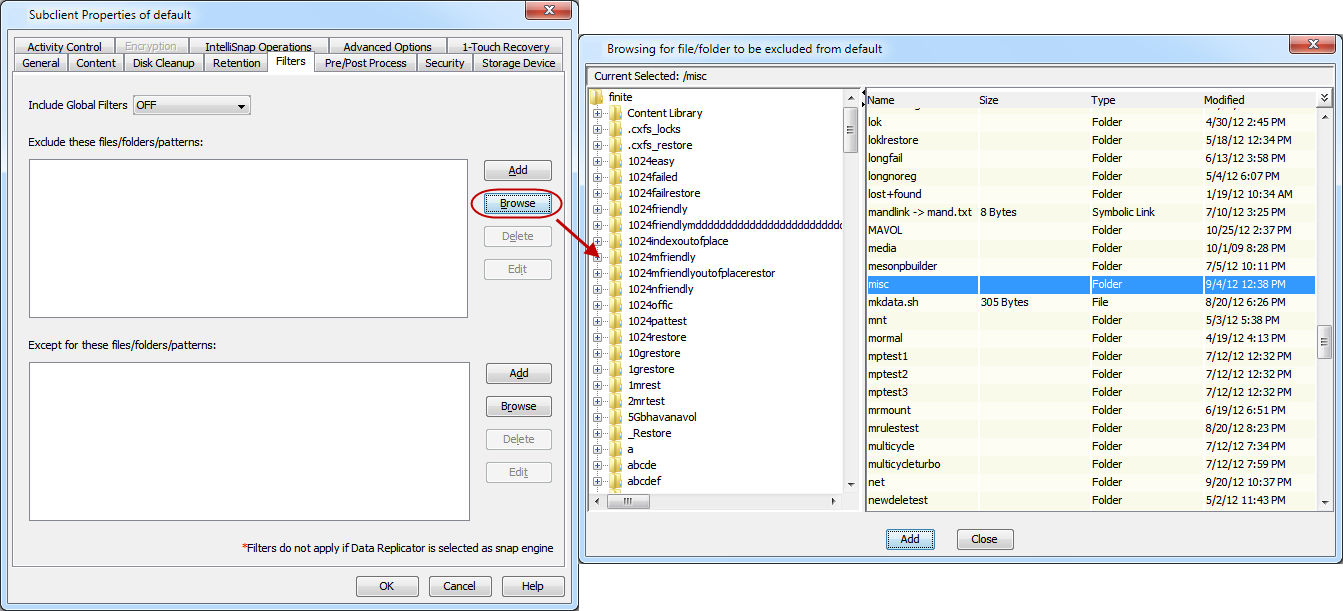Expand the 1024failed tree node
The height and width of the screenshot is (611, 1343).
[597, 177]
